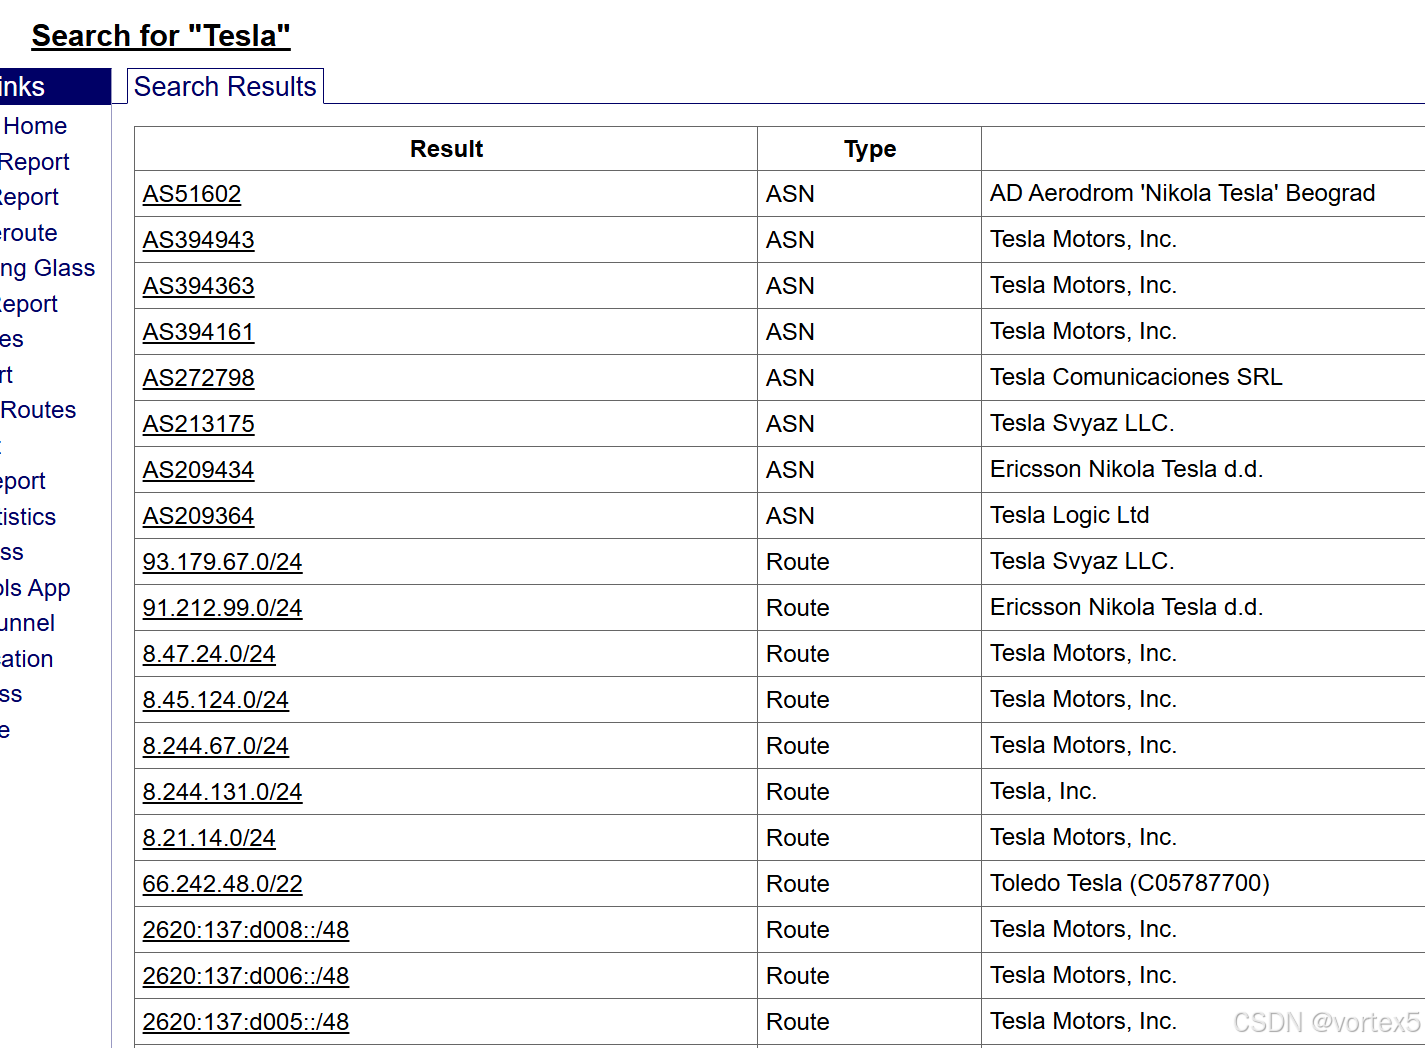Image resolution: width=1425 pixels, height=1048 pixels.
Task: Open the Routes link in the sidebar
Action: click(x=38, y=410)
